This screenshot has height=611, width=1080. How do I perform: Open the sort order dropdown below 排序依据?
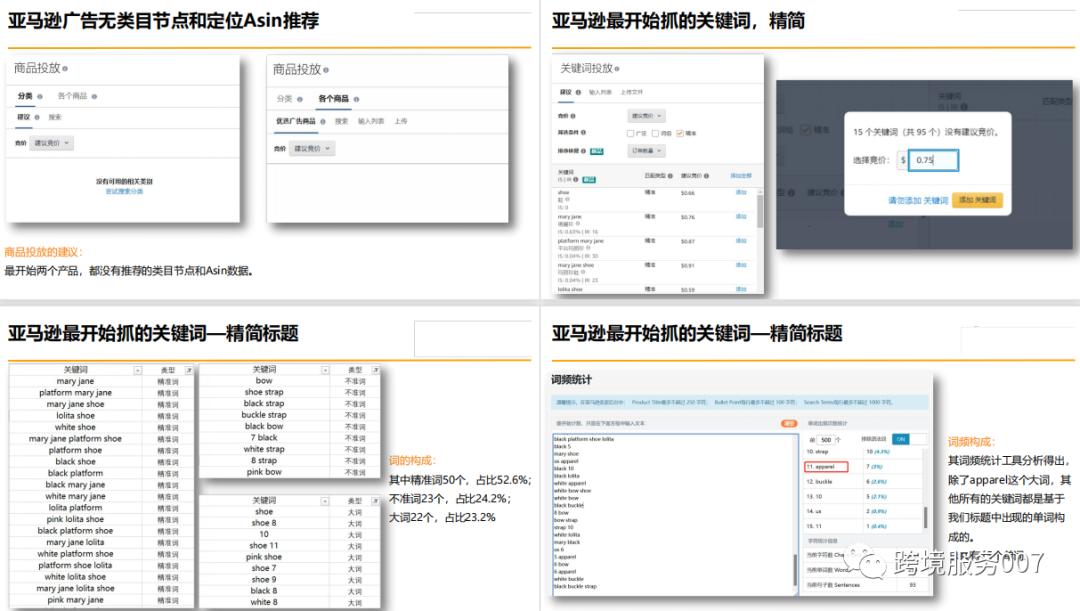[647, 151]
